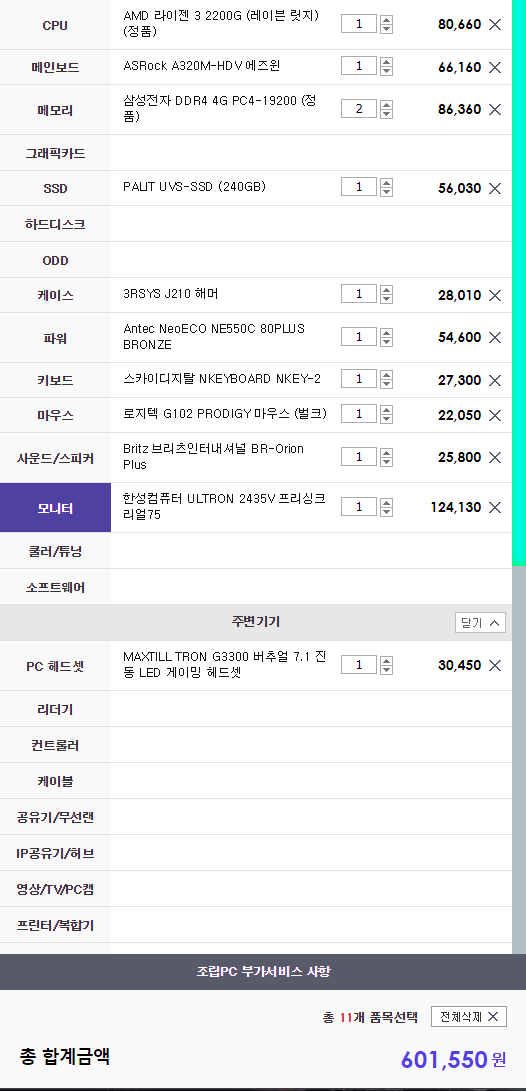The width and height of the screenshot is (526, 1091).
Task: Click the page scrollbar thumb
Action: click(519, 282)
